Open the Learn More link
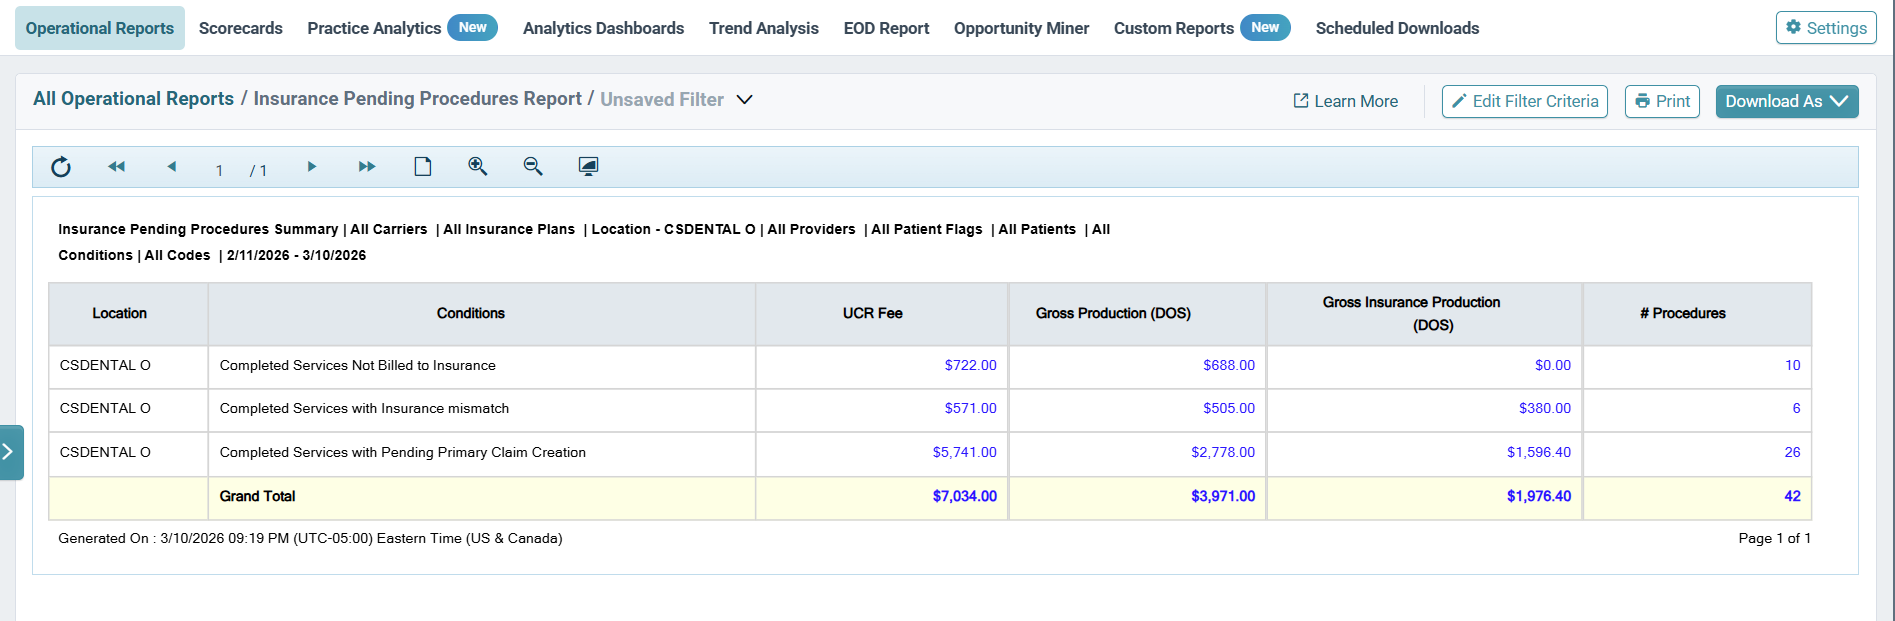Image resolution: width=1895 pixels, height=621 pixels. tap(1346, 101)
